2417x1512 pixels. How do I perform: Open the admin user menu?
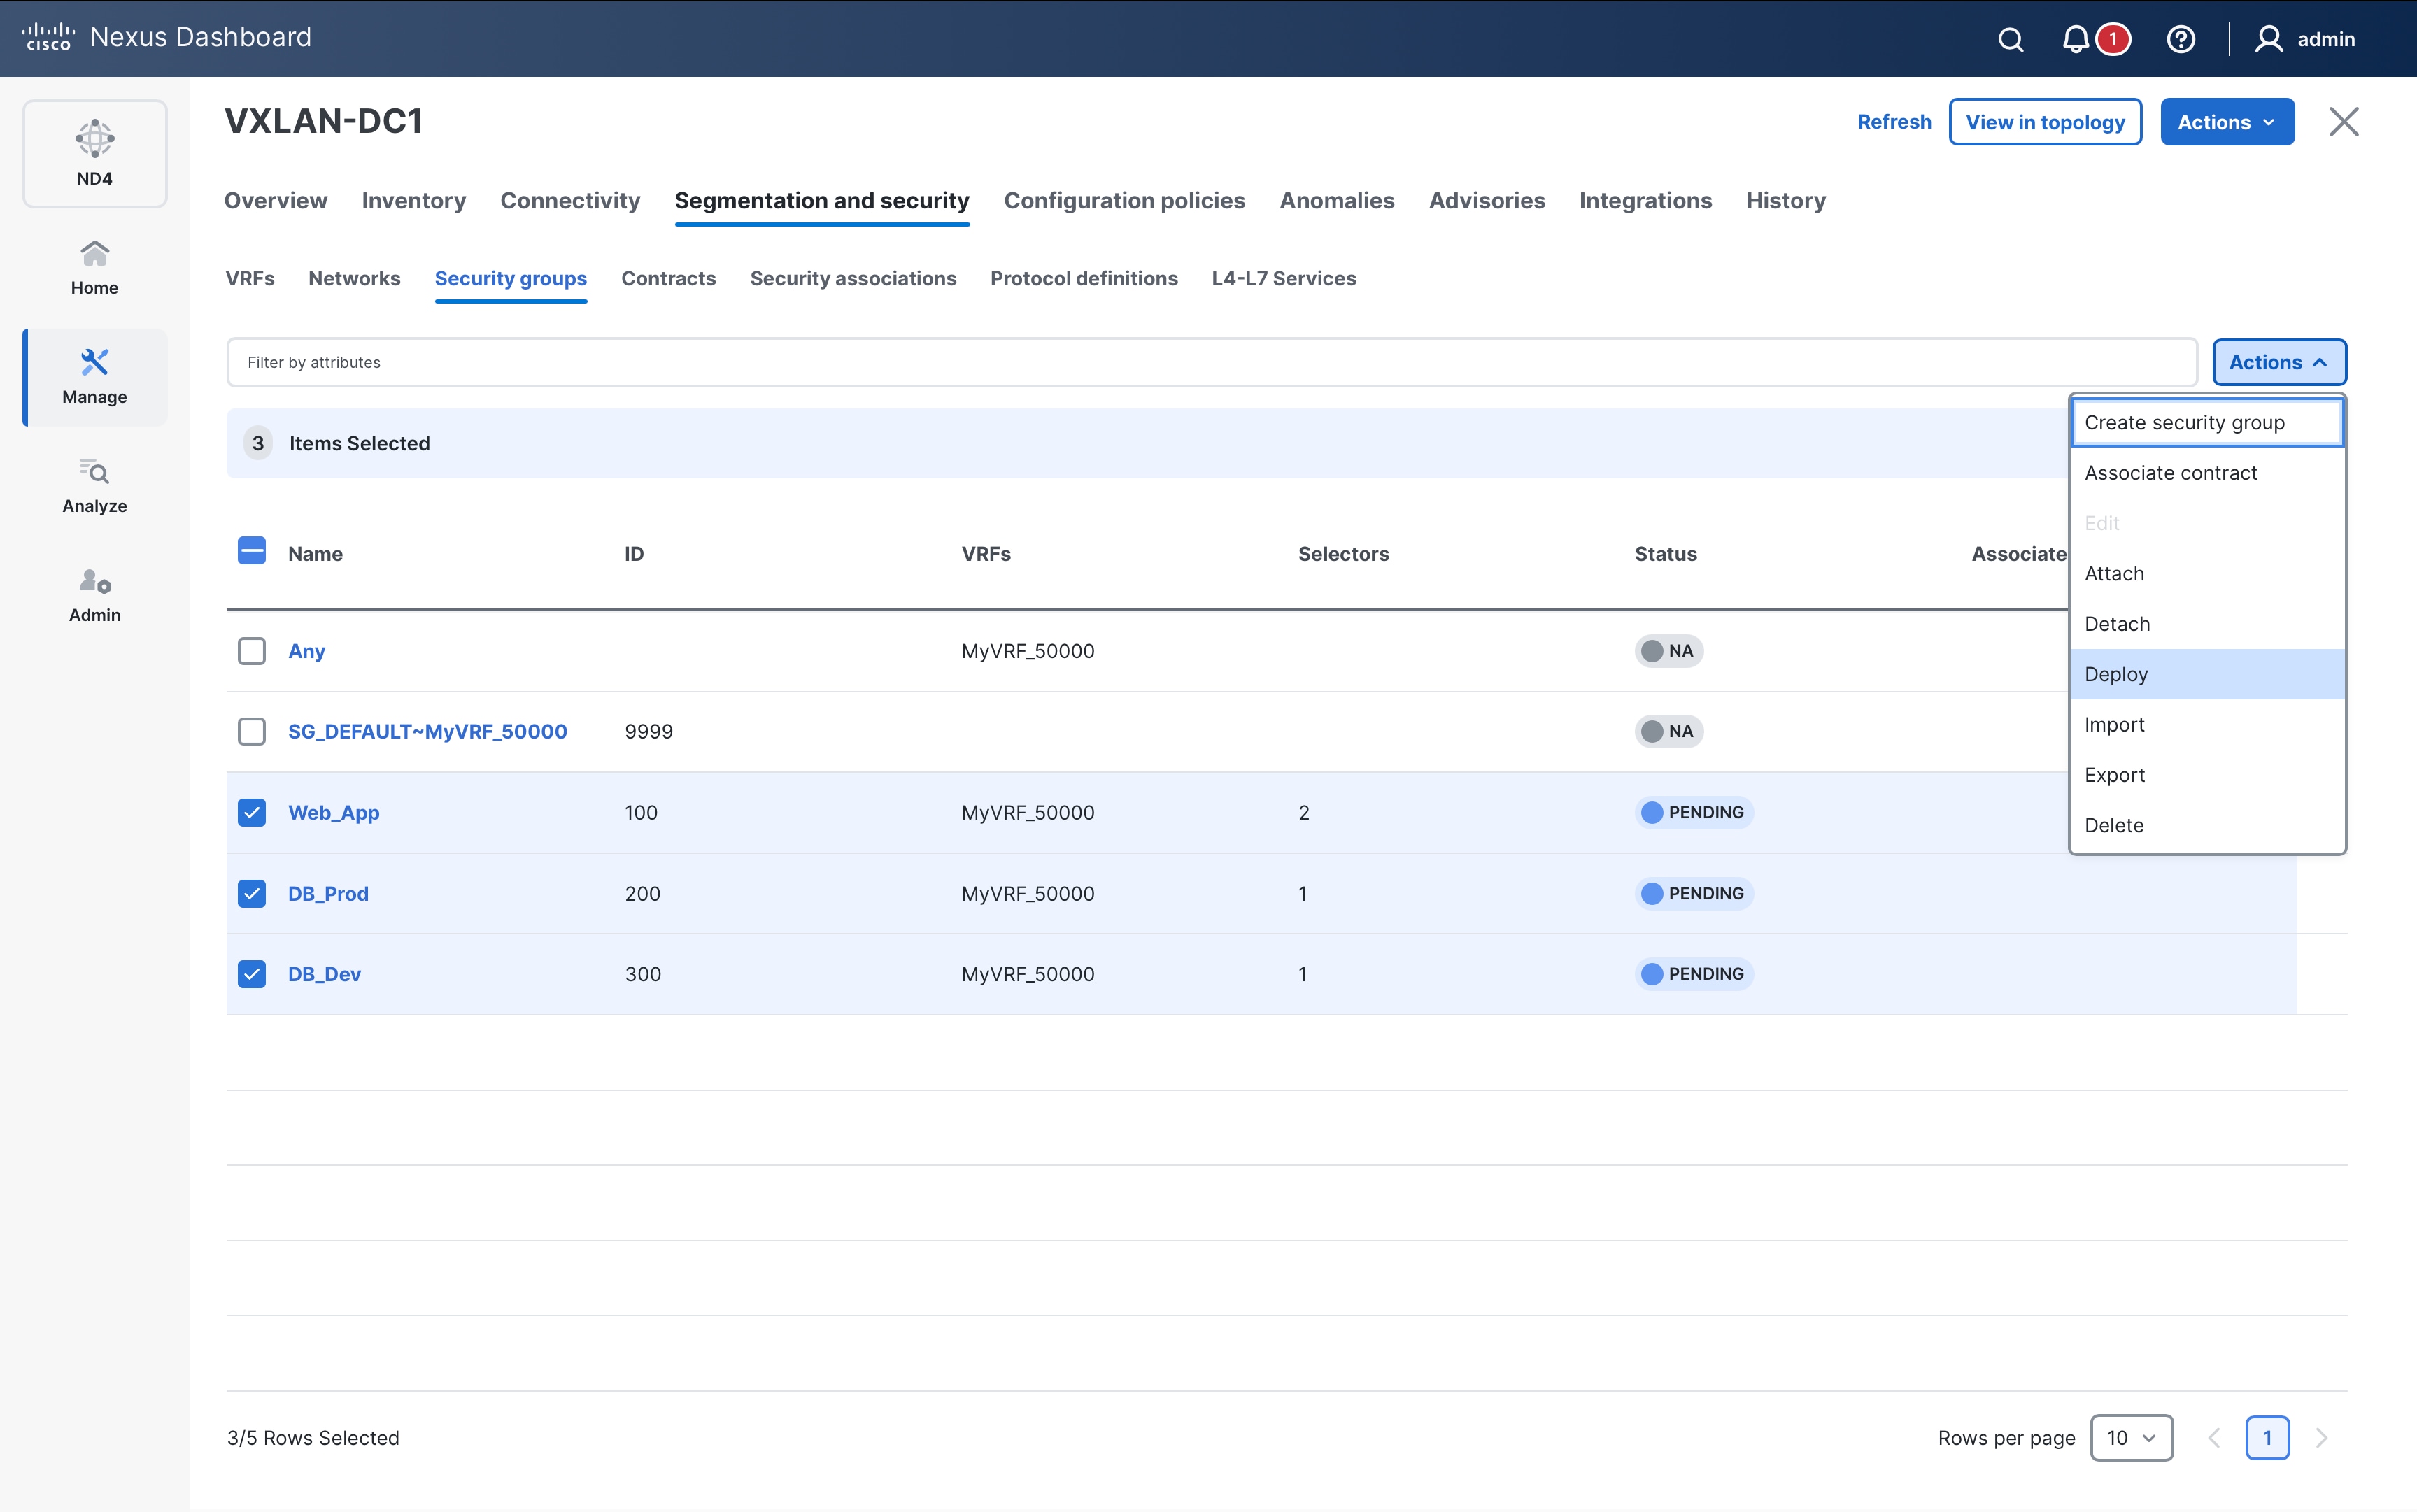pyautogui.click(x=2305, y=39)
